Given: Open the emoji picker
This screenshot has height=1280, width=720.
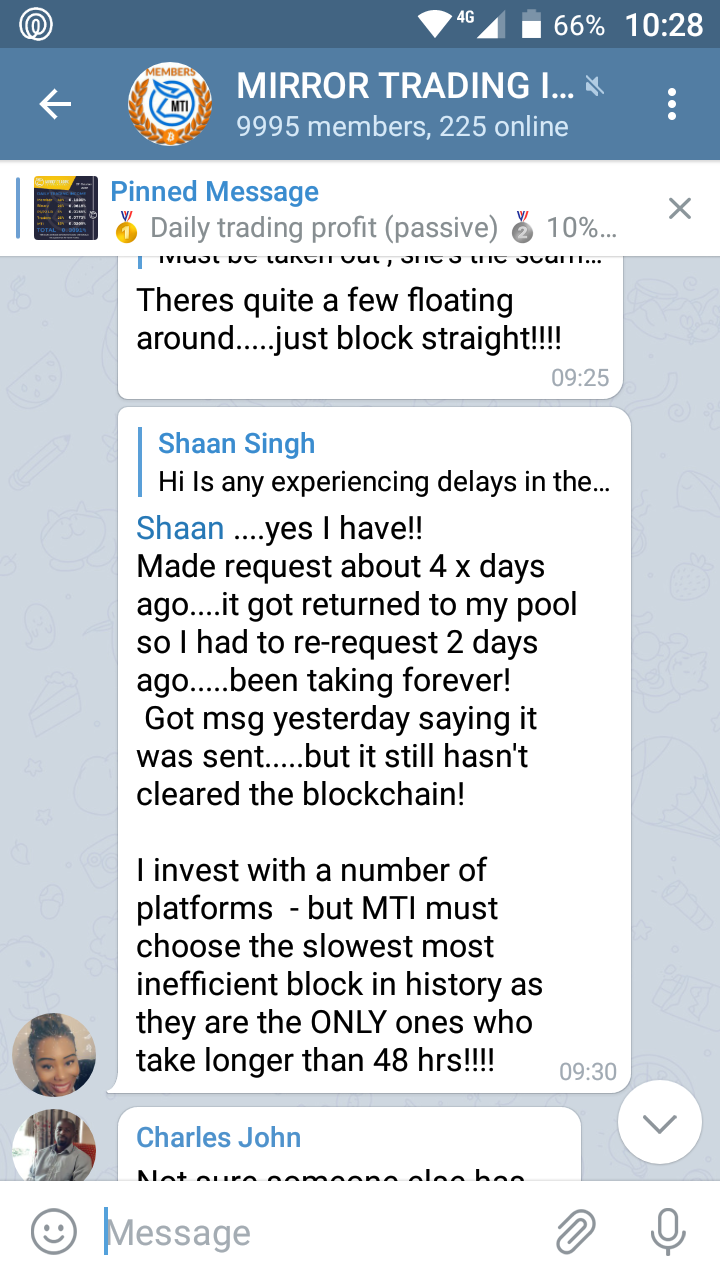Looking at the screenshot, I should pyautogui.click(x=54, y=1231).
